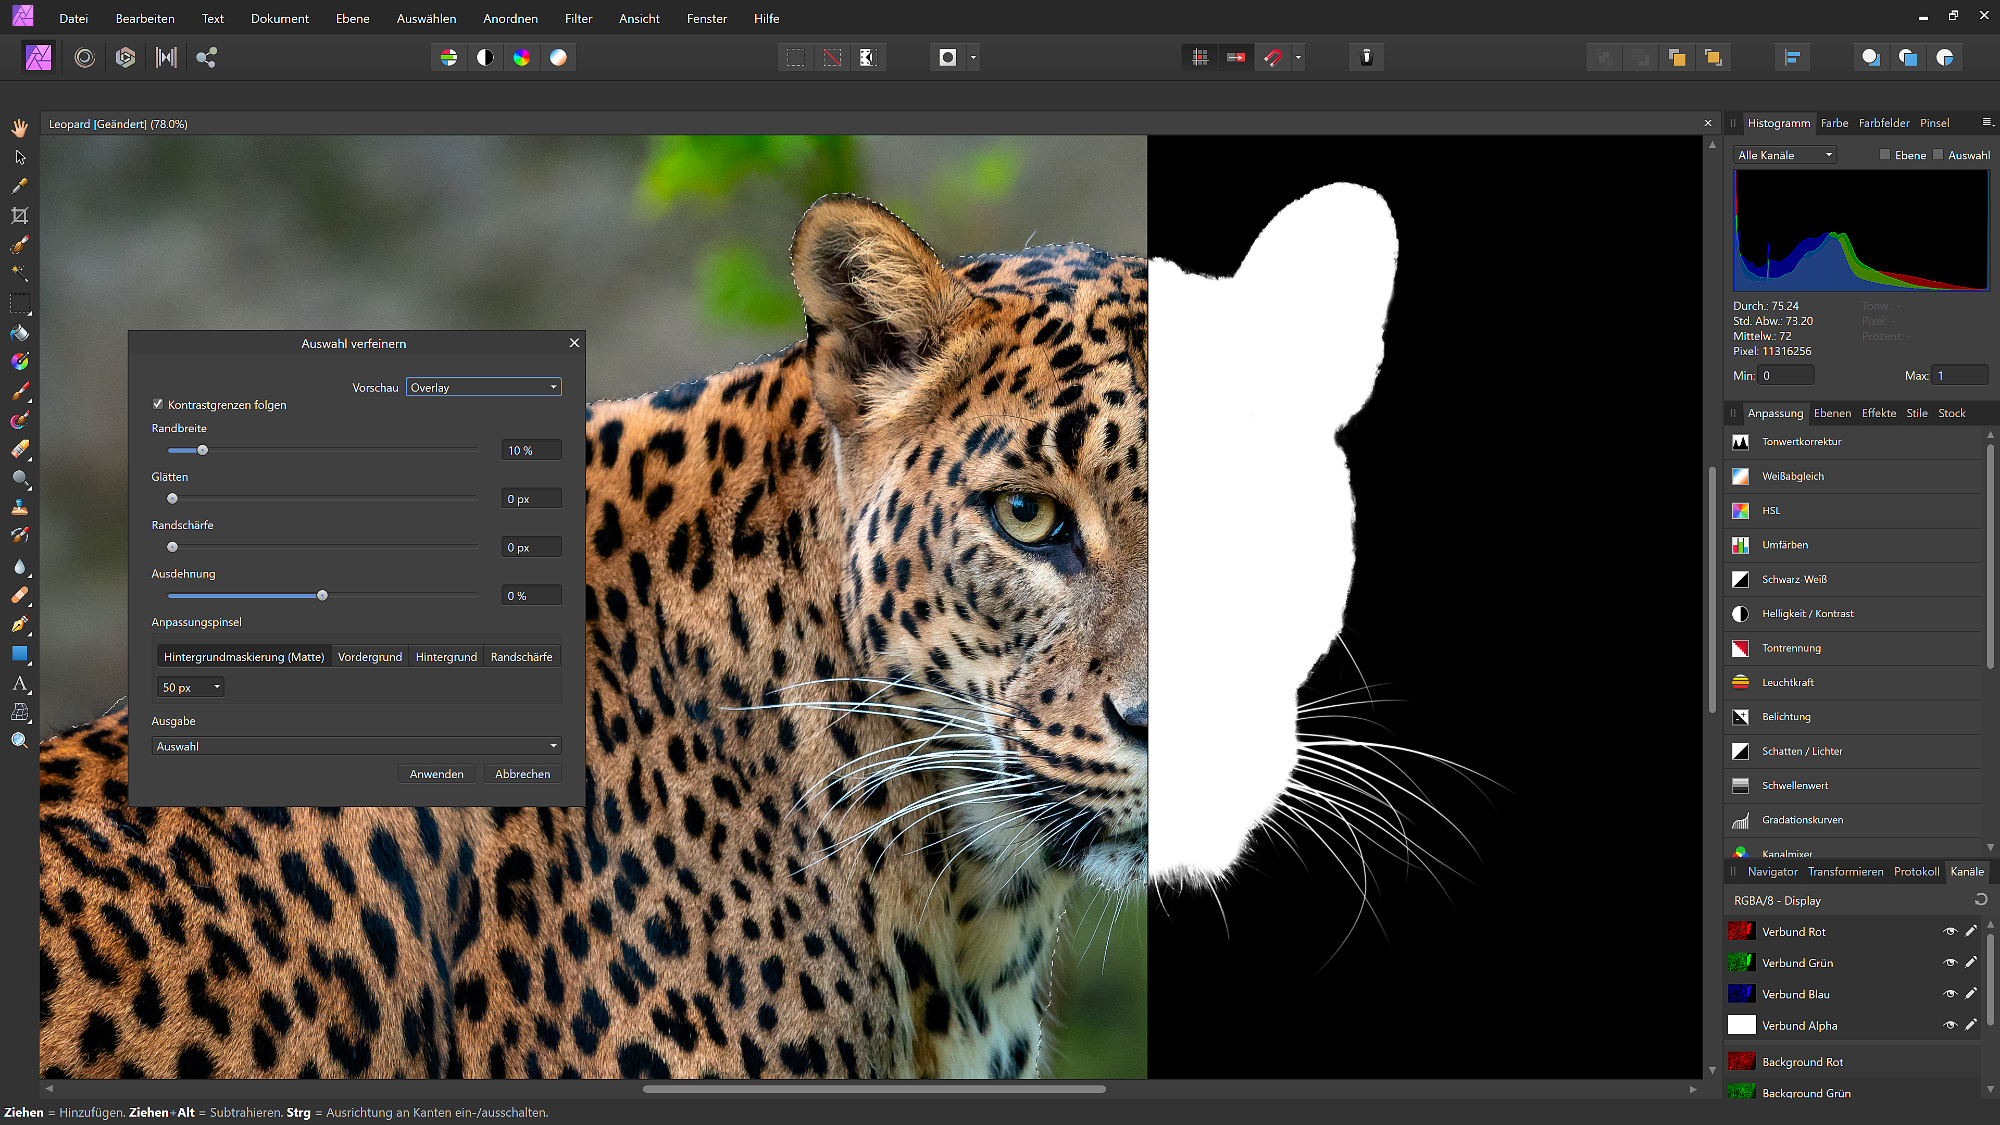Click the Abbrechen button
The width and height of the screenshot is (2000, 1125).
tap(522, 774)
